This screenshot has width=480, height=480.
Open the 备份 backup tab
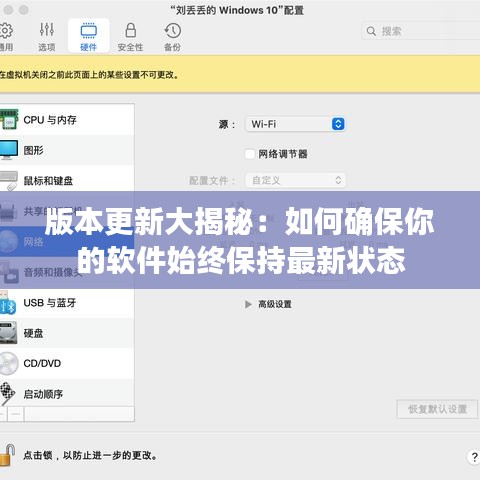tap(172, 36)
